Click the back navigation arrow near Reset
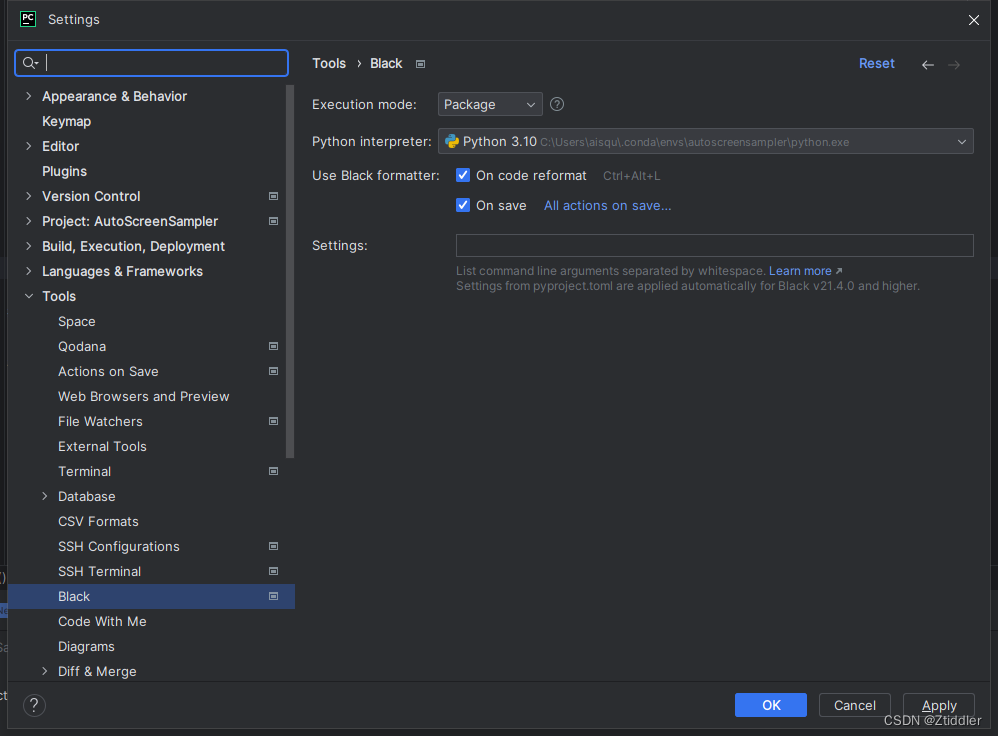This screenshot has width=998, height=736. point(927,63)
